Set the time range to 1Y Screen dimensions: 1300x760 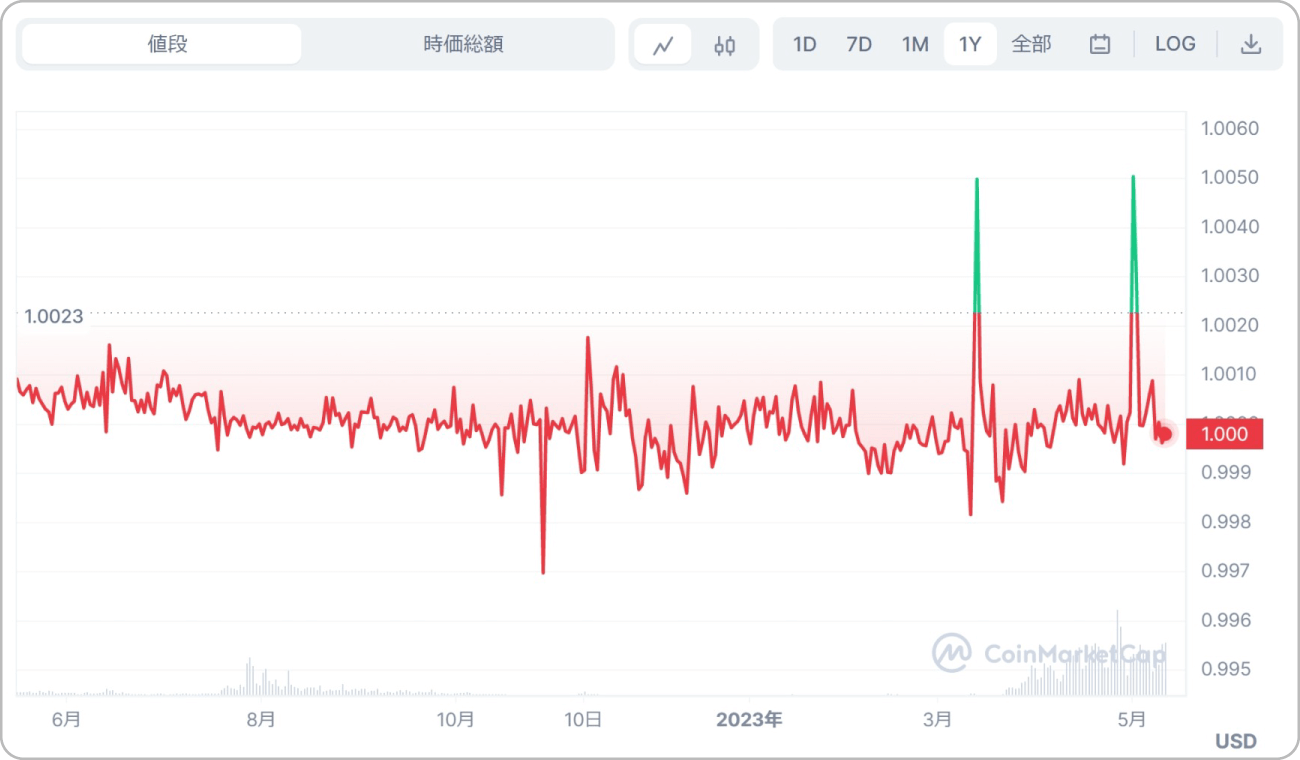(x=970, y=44)
